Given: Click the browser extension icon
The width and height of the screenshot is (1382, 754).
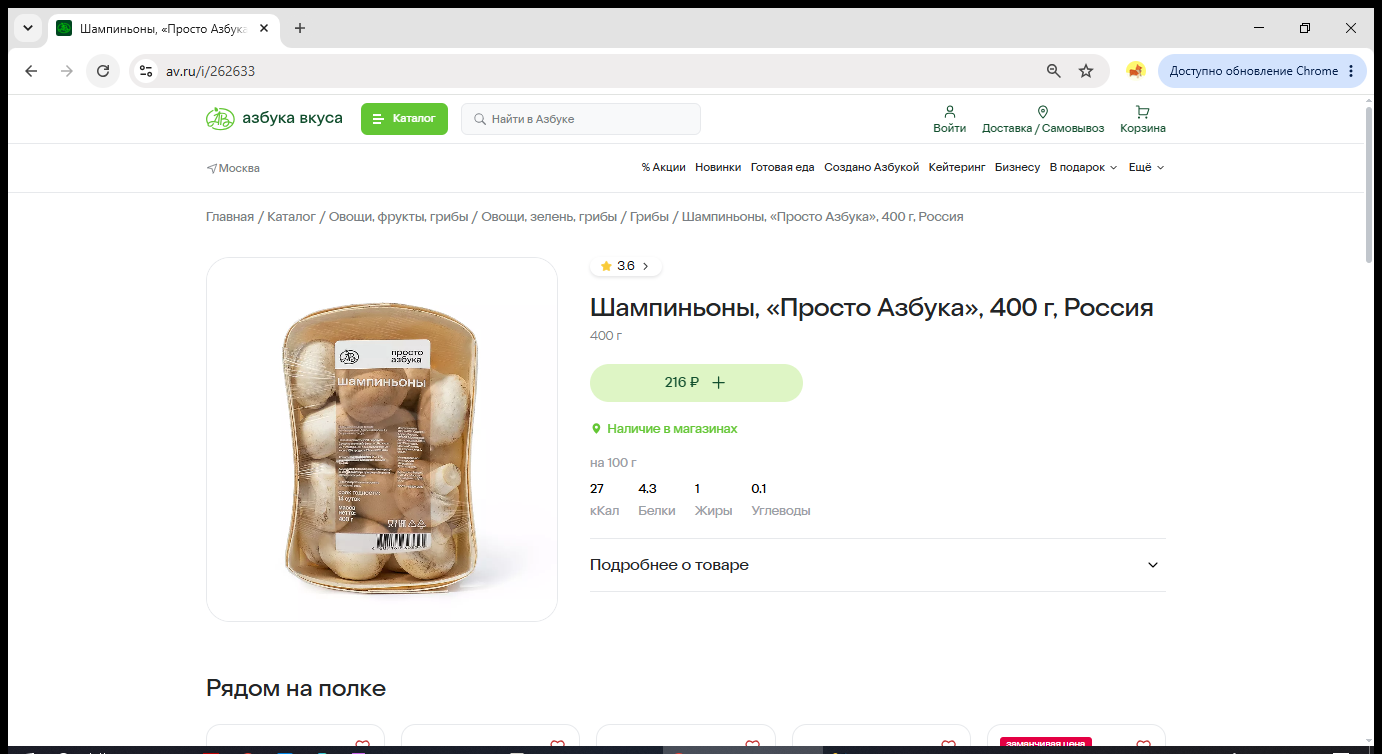Looking at the screenshot, I should (1135, 71).
